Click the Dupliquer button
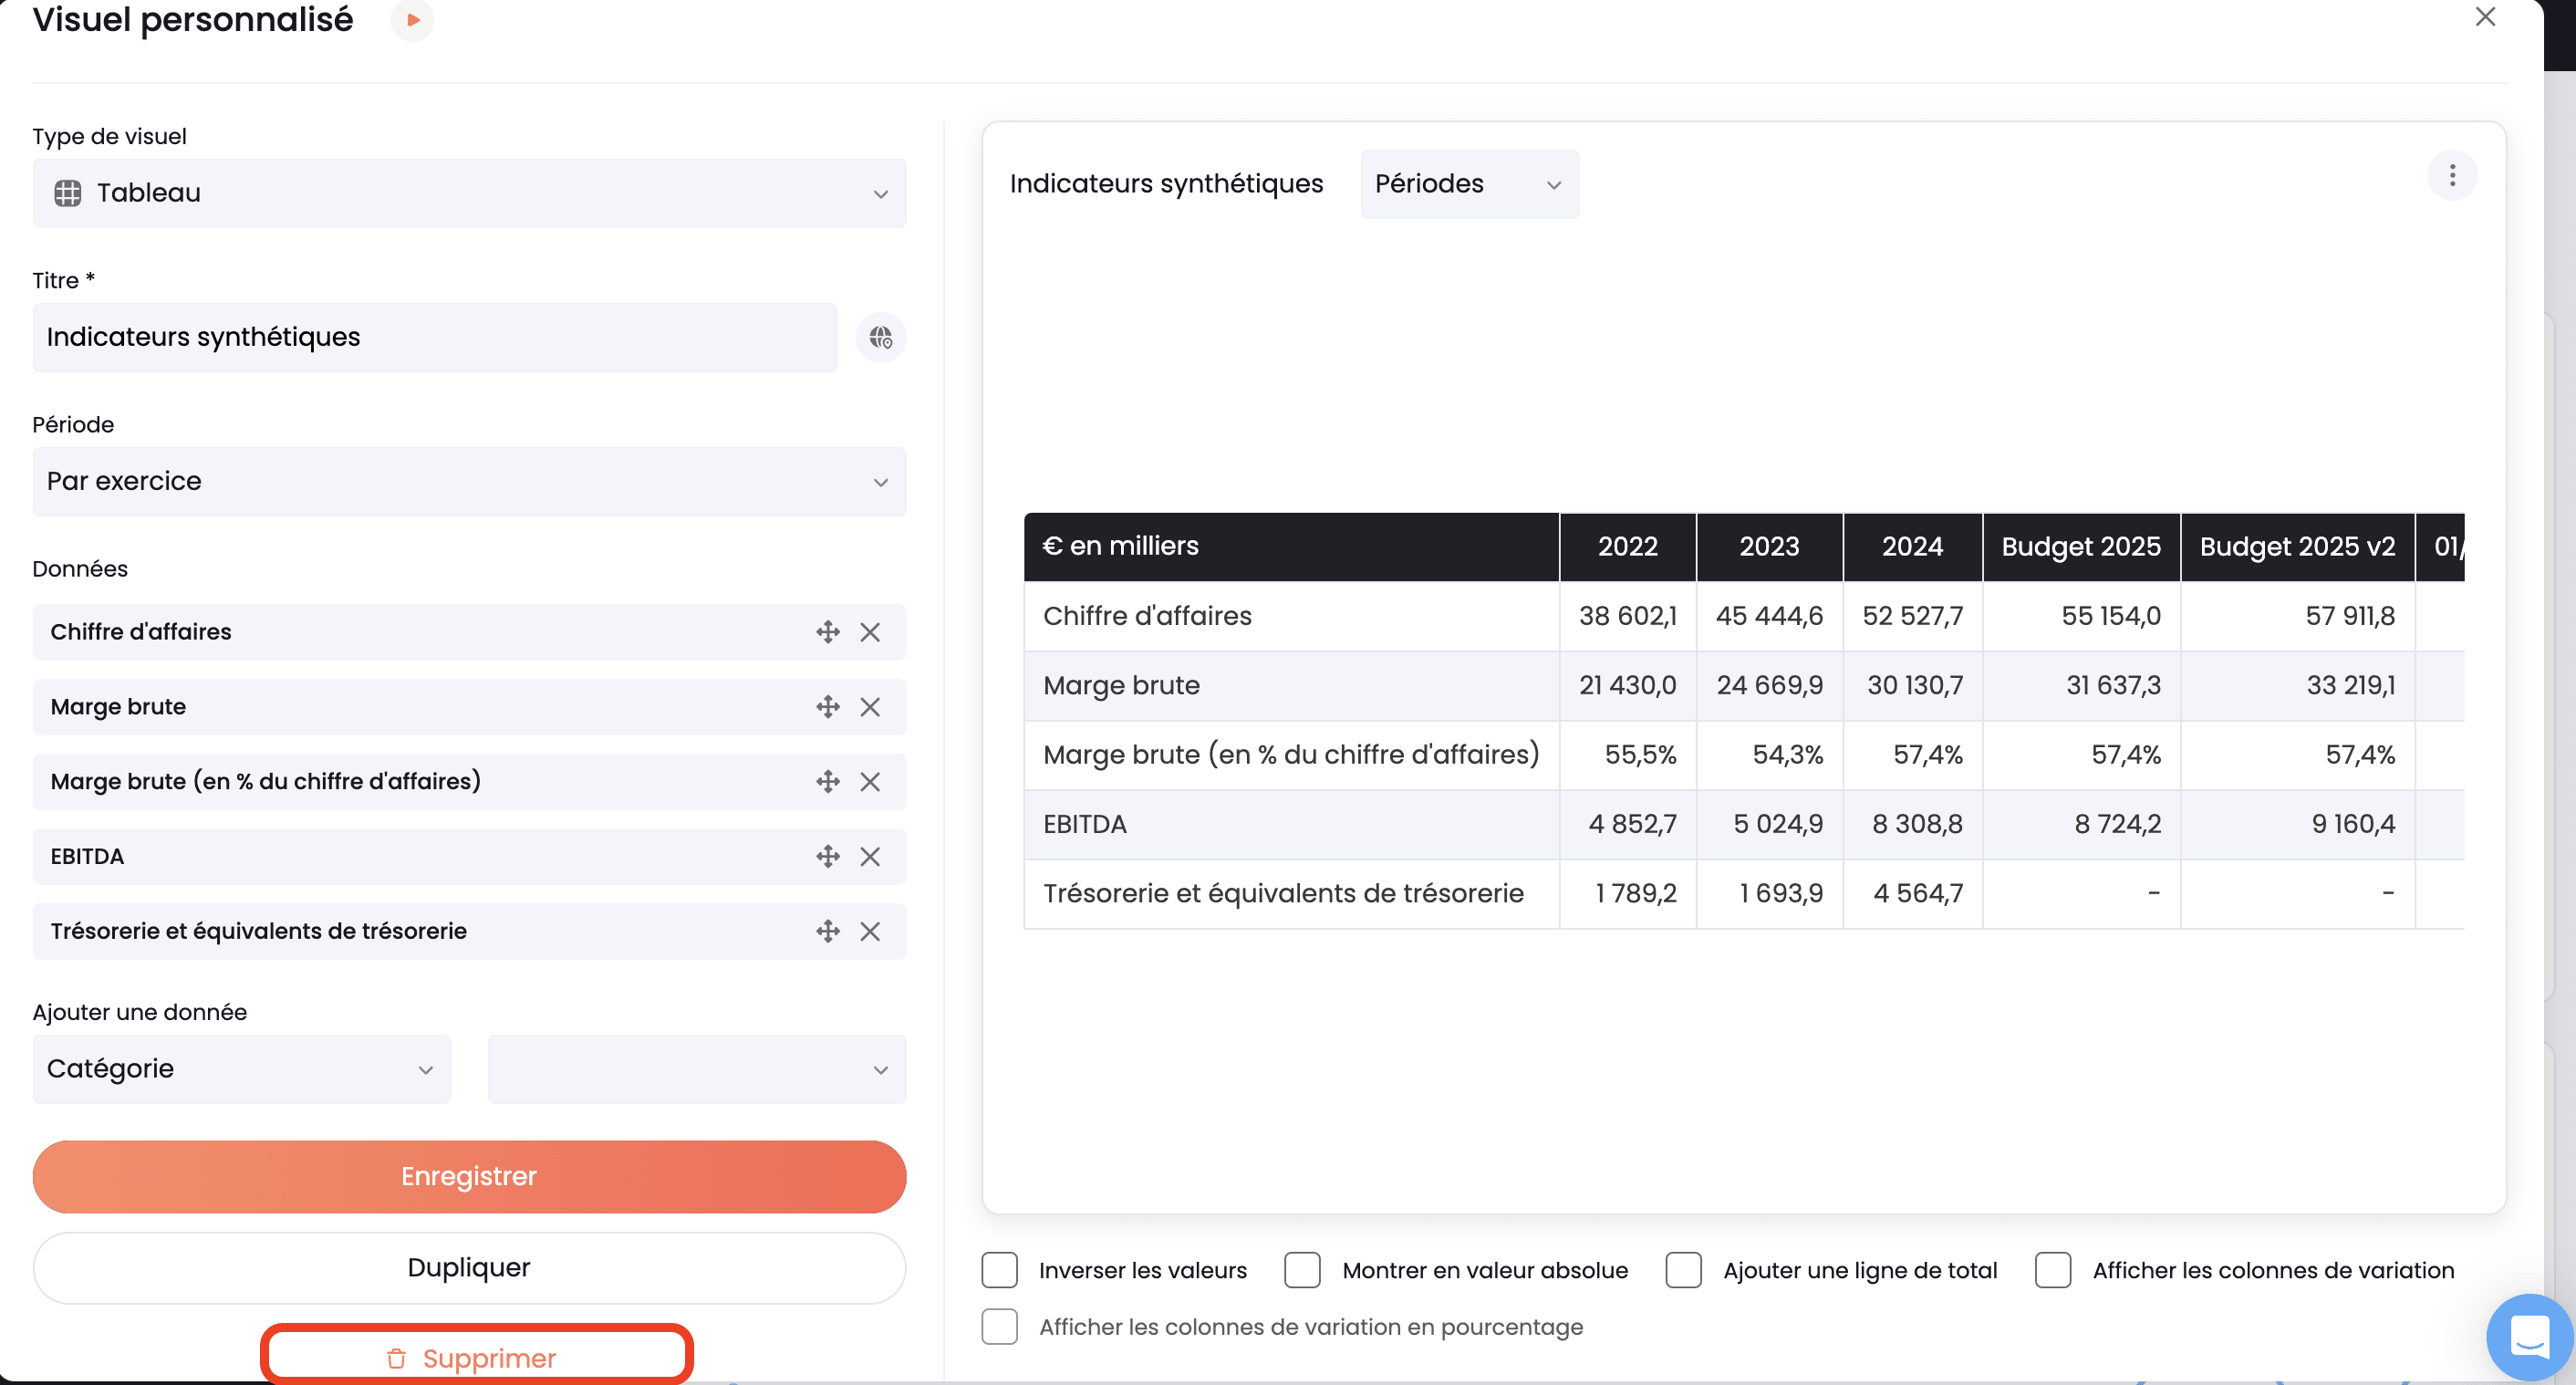 point(469,1268)
